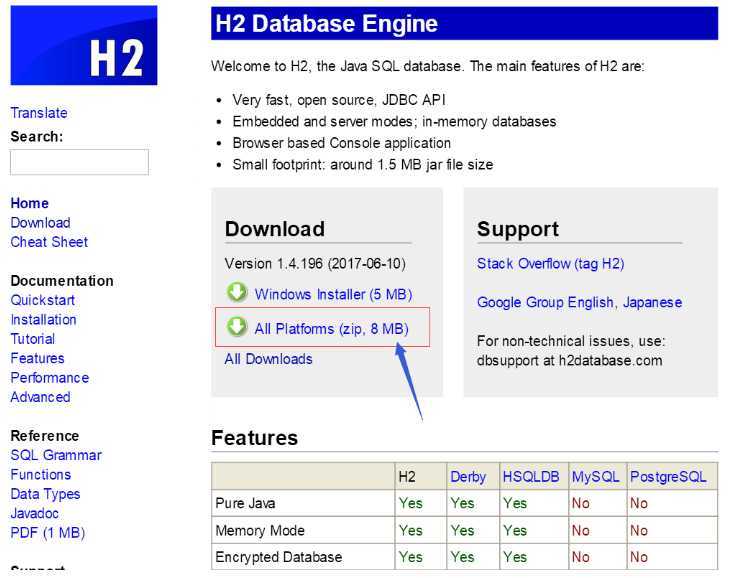
Task: Open Google Group English link
Action: (x=545, y=302)
